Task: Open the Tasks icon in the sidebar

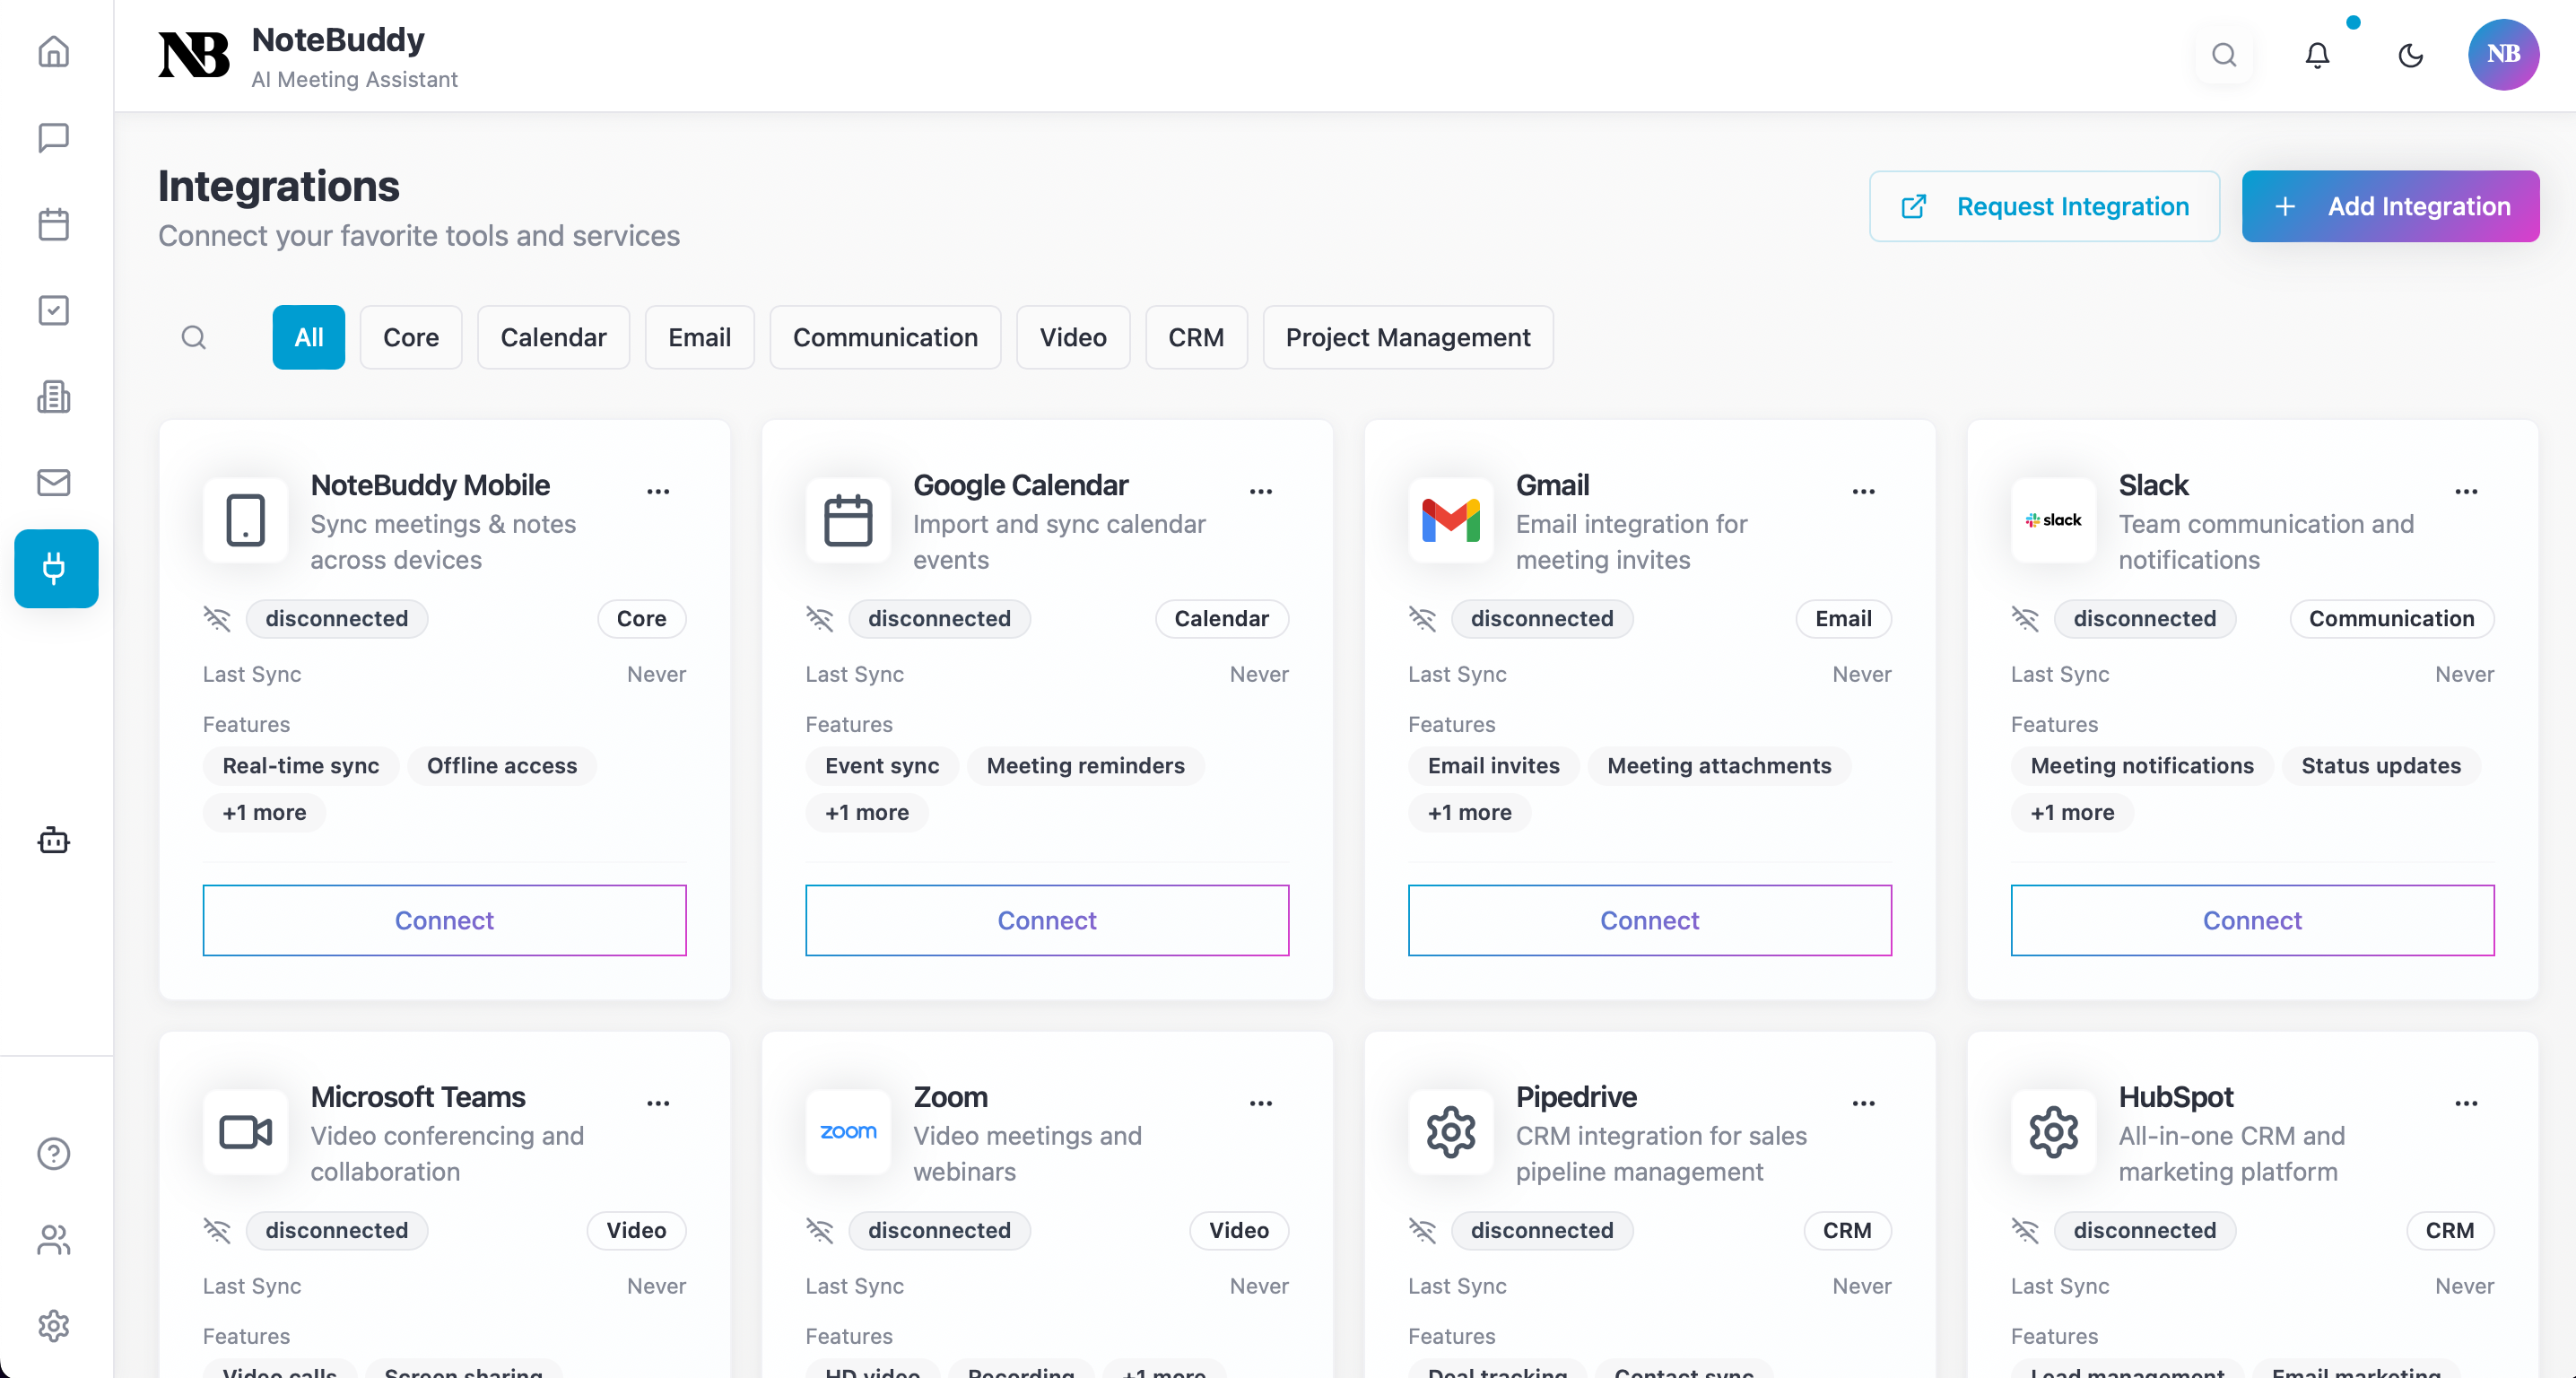Action: 54,310
